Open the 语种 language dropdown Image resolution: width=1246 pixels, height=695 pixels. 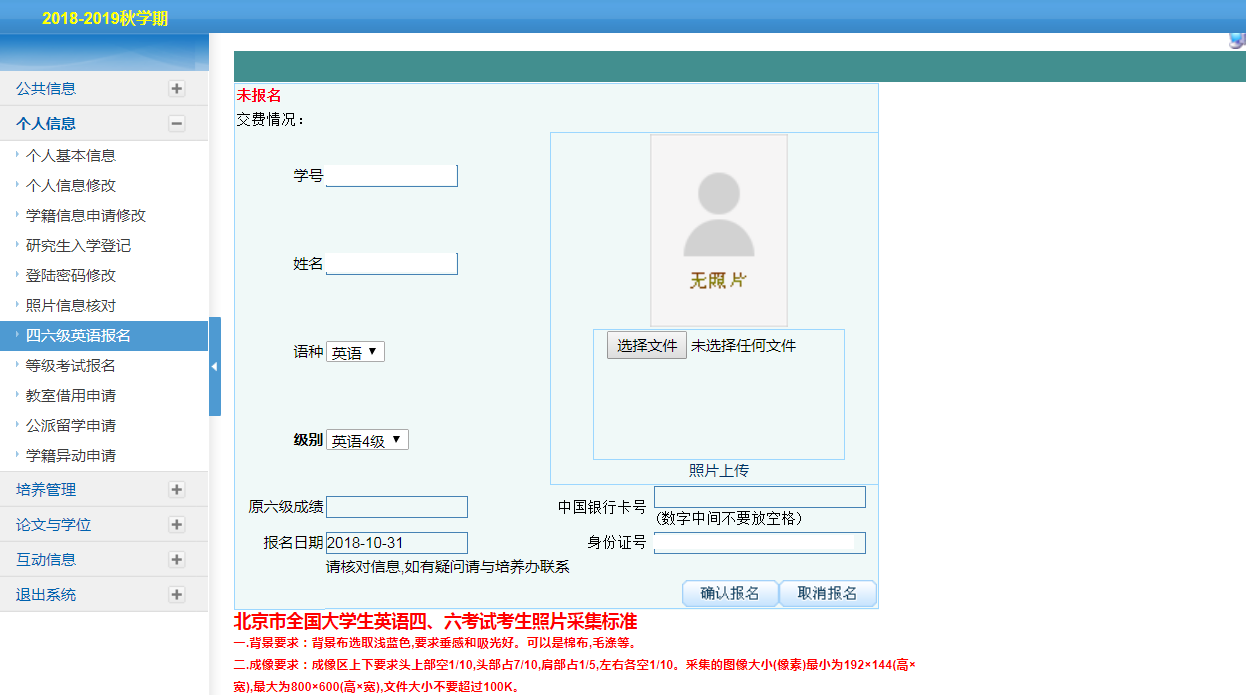click(355, 352)
